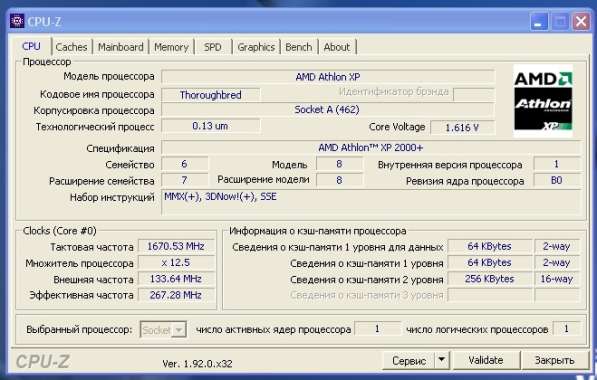The image size is (597, 380).
Task: Click the core revision B0 value
Action: point(557,180)
